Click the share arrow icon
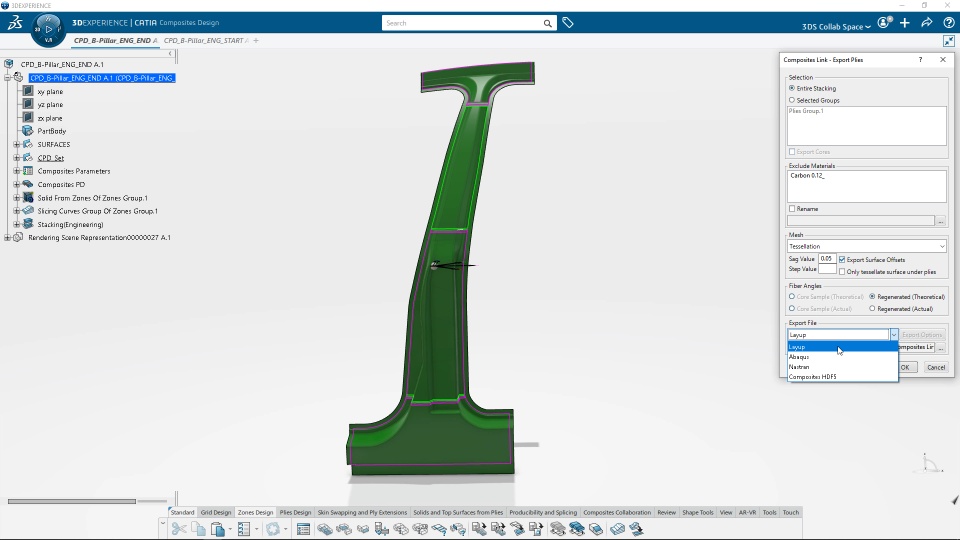The height and width of the screenshot is (540, 960). pyautogui.click(x=926, y=23)
